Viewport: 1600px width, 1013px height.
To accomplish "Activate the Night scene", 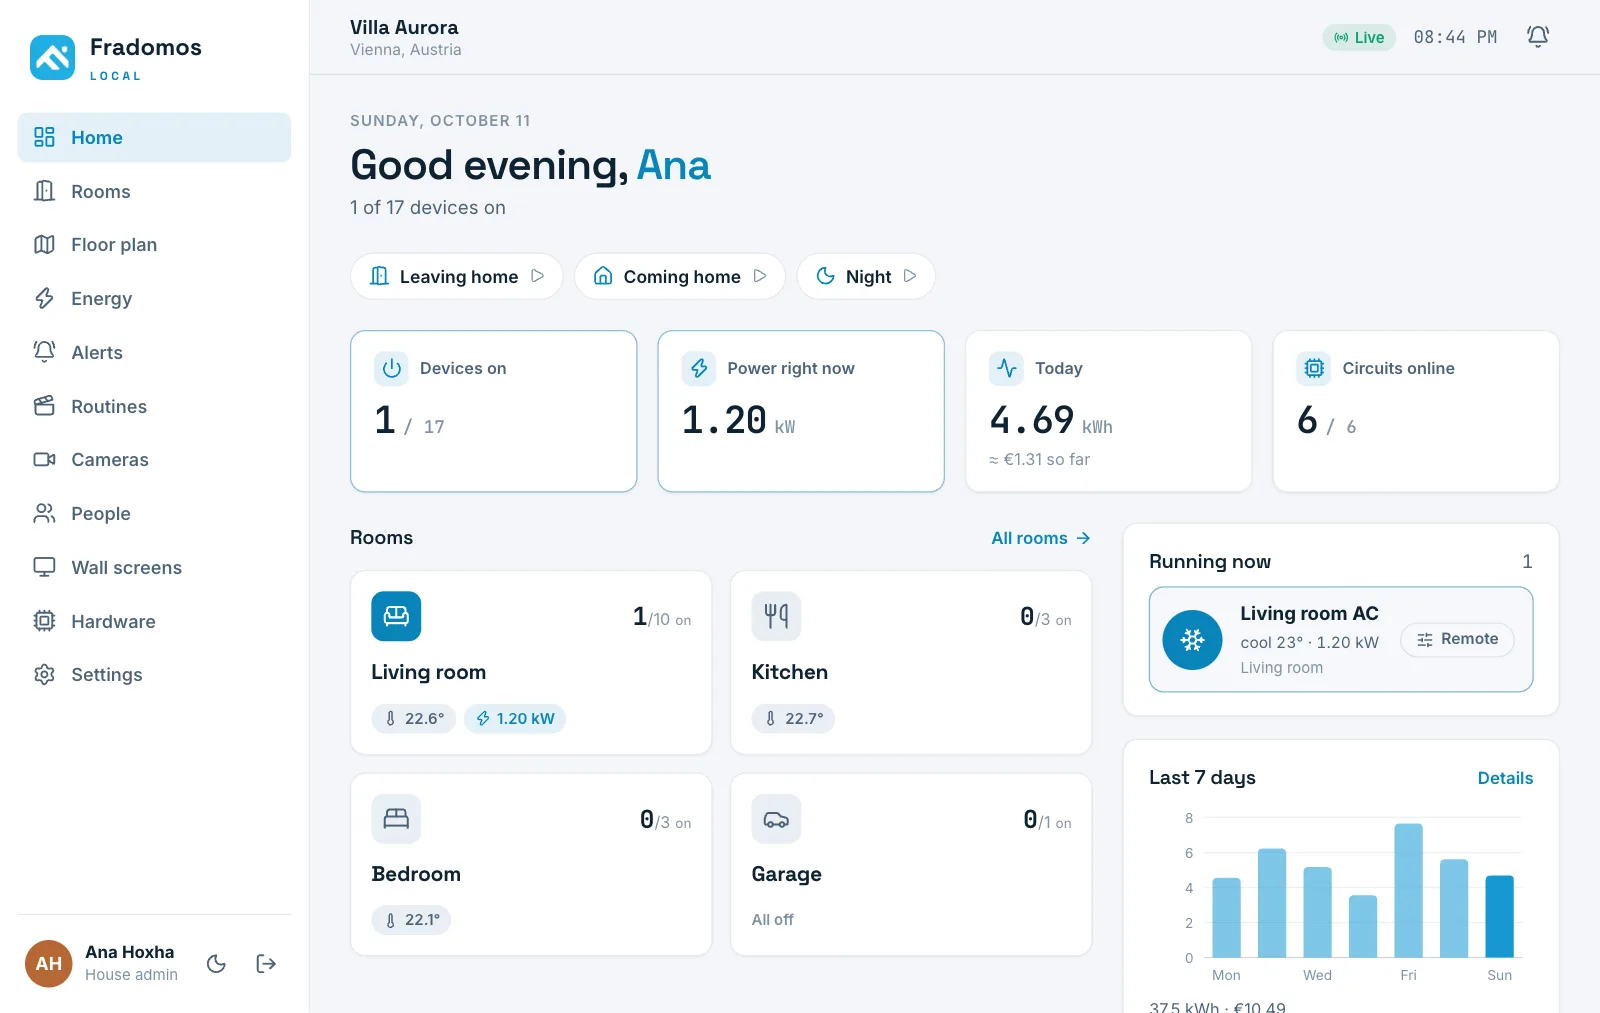I will (866, 276).
